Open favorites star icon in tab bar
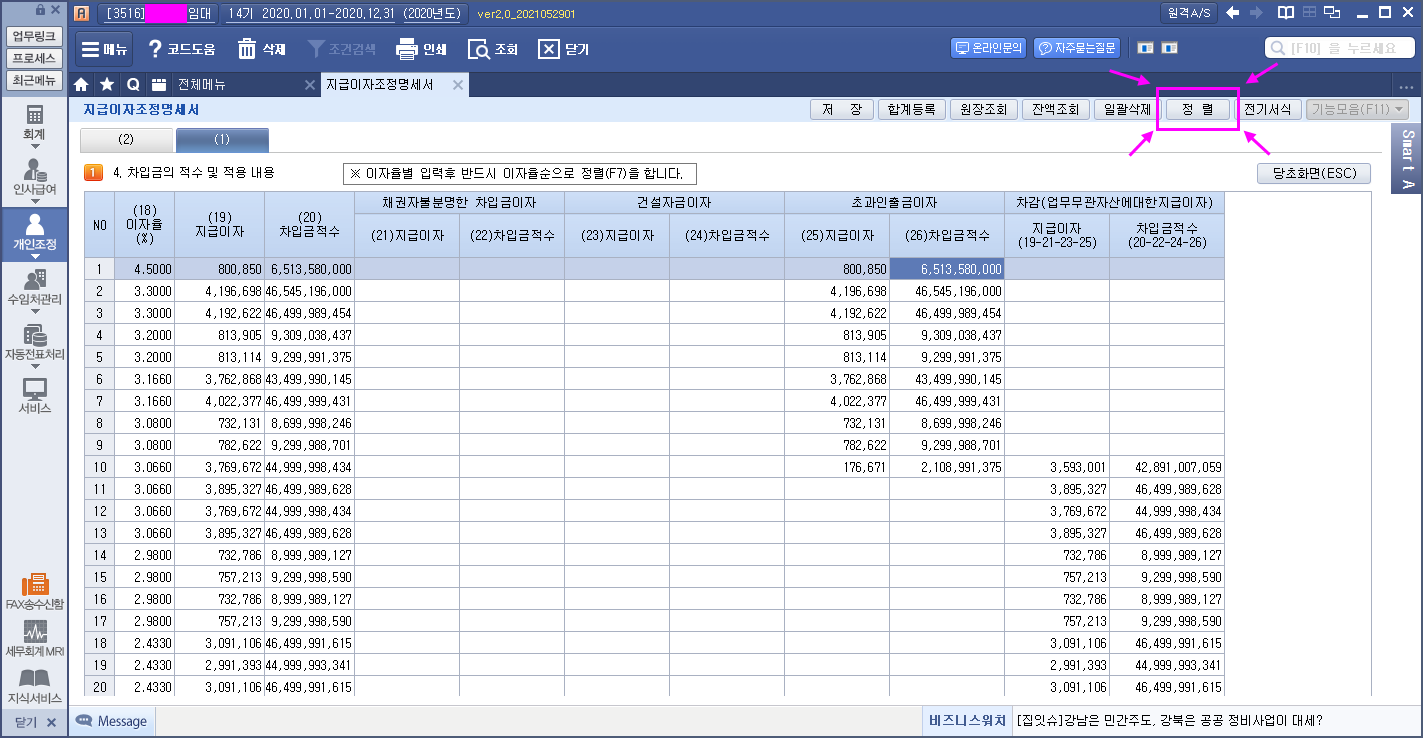Viewport: 1423px width, 738px height. tap(107, 85)
